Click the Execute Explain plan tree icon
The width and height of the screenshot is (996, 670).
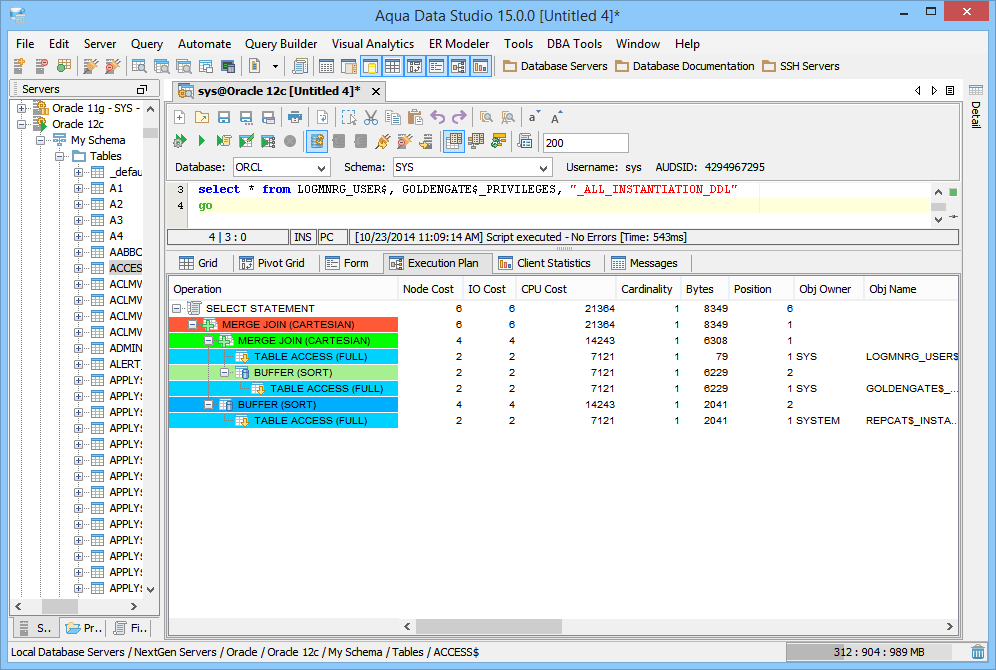(x=268, y=141)
